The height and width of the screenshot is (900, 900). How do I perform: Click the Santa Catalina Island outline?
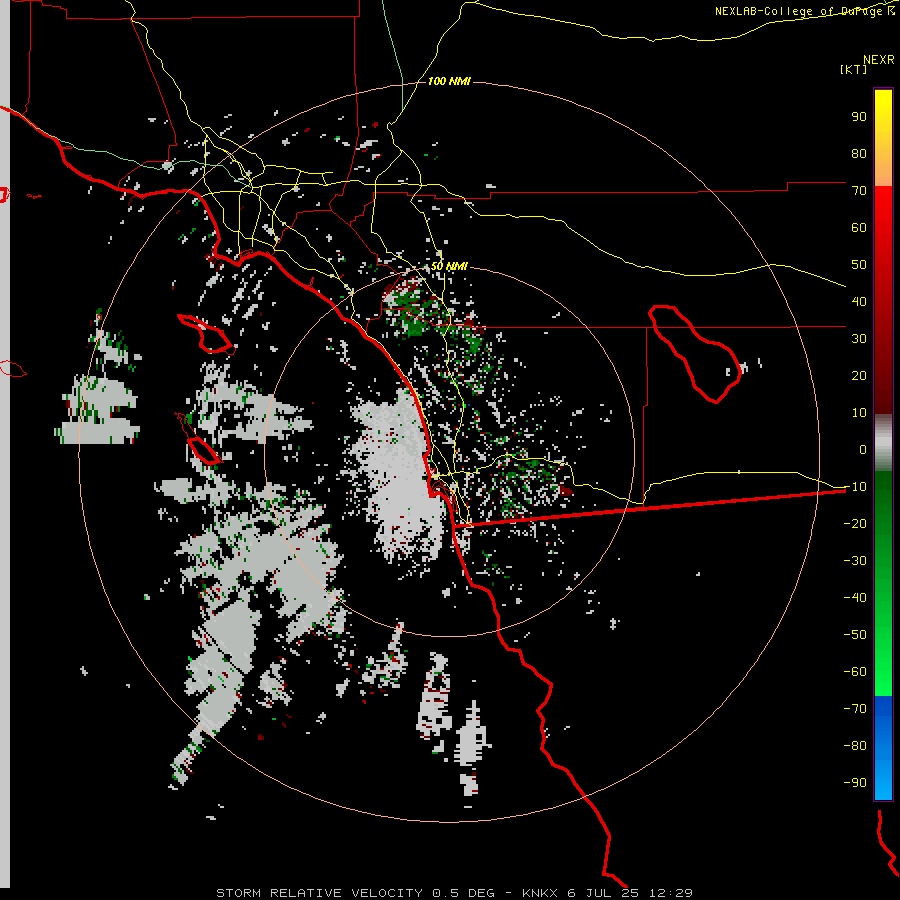tap(205, 333)
